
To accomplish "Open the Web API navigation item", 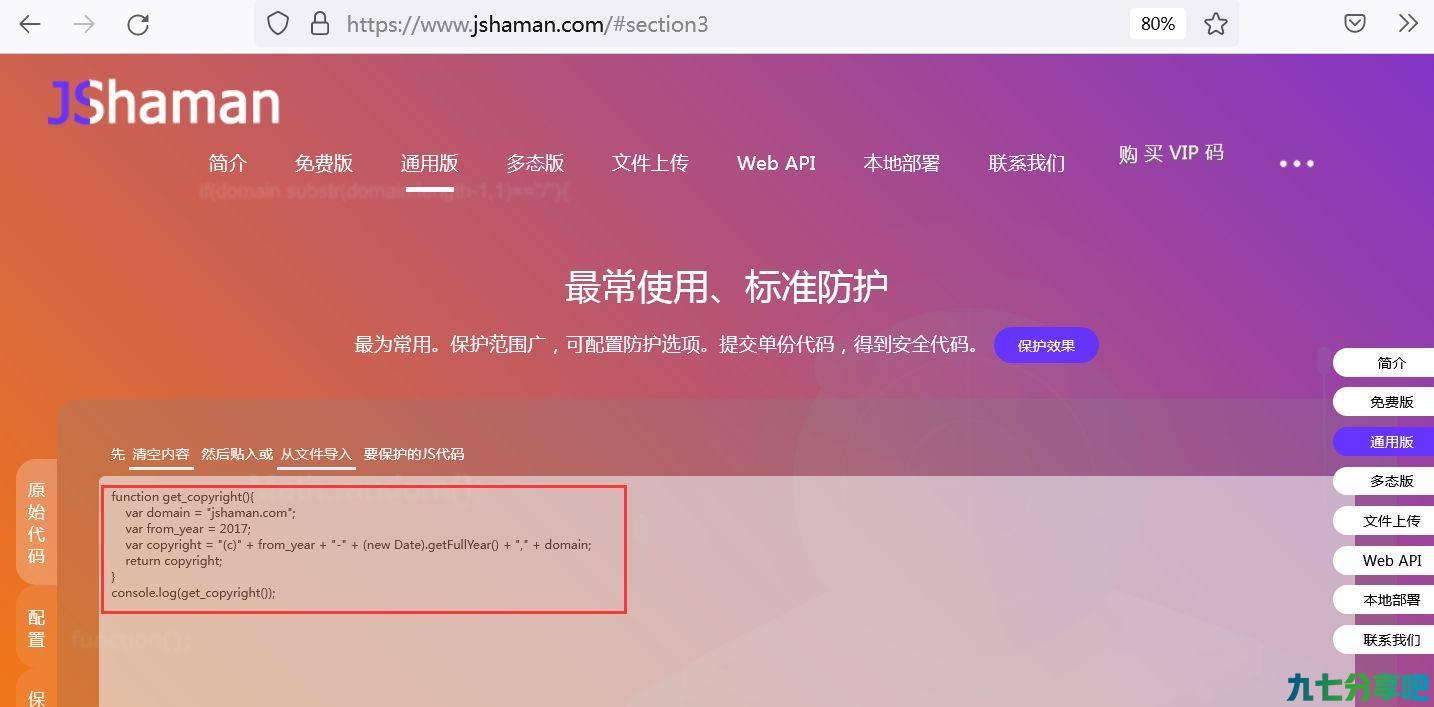I will pyautogui.click(x=776, y=163).
